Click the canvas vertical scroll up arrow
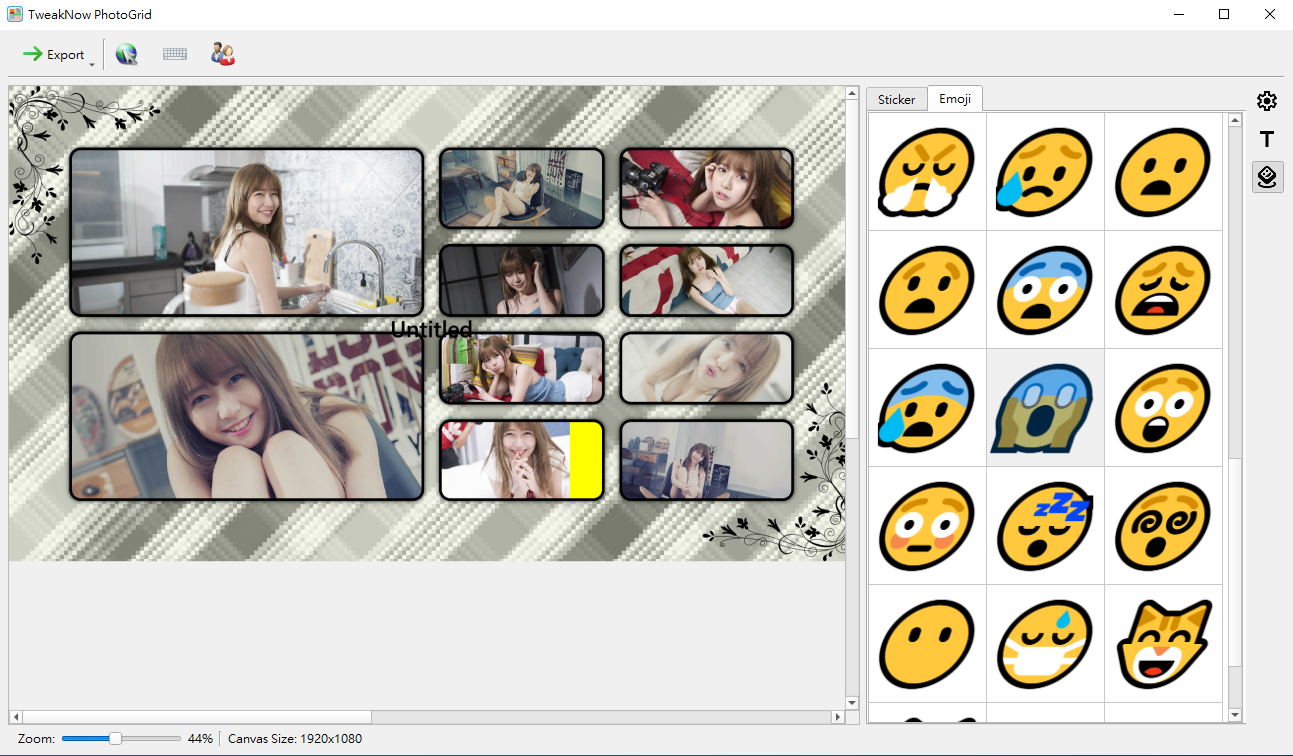Screen dimensions: 1293x756 tap(852, 94)
